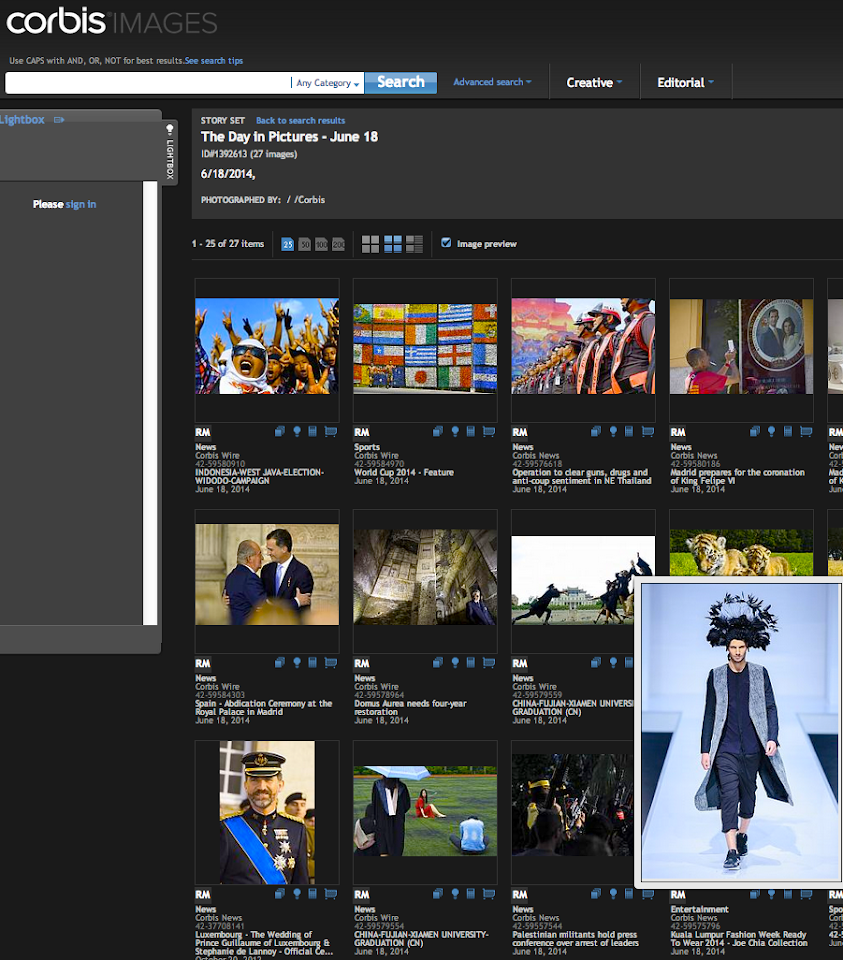Open the Thailand police lineup thumbnail
The height and width of the screenshot is (960, 843).
[x=583, y=346]
